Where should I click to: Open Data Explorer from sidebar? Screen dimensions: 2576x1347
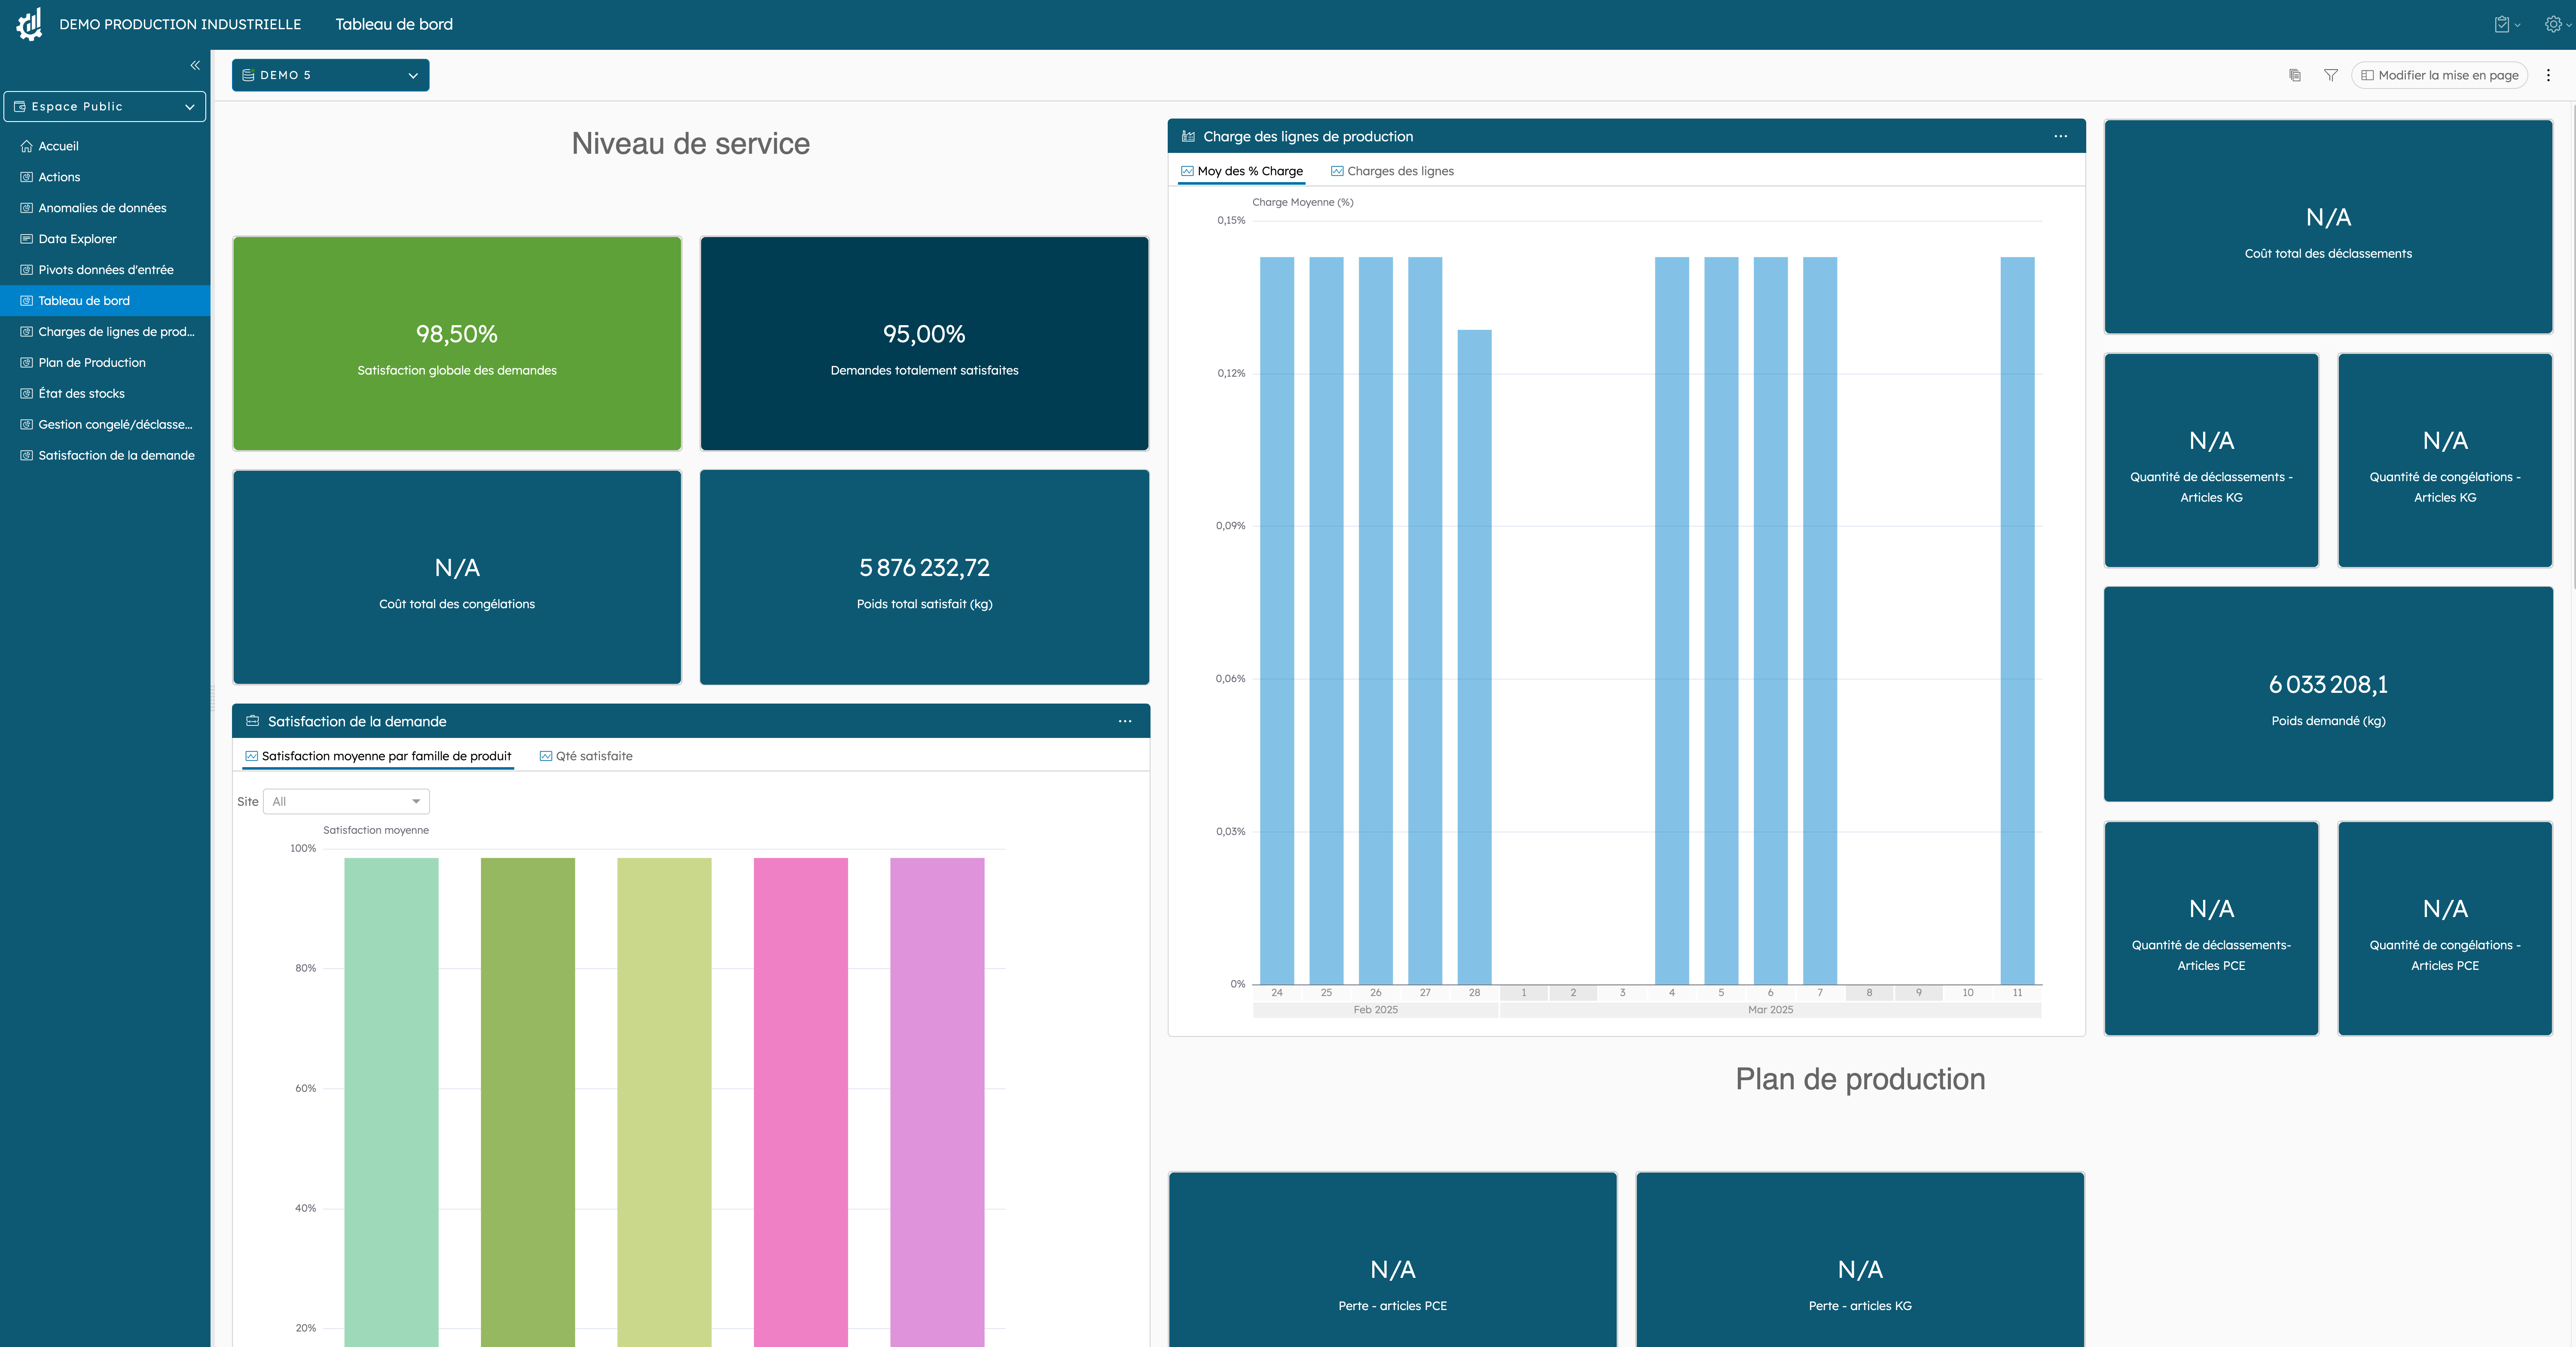coord(77,239)
